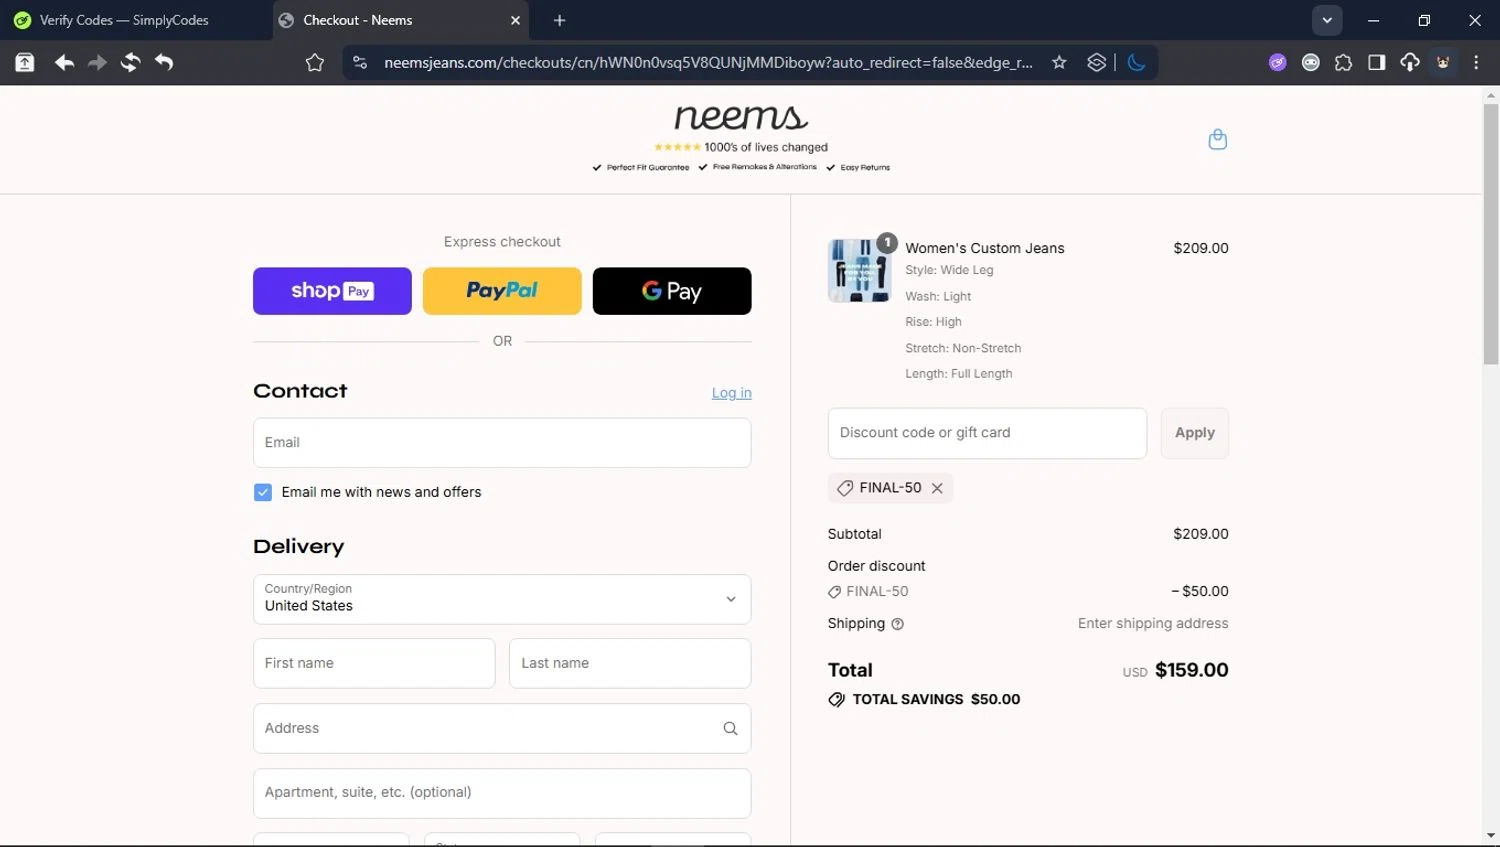The image size is (1500, 847).
Task: Click the 1000's of lives changed text
Action: 766,147
